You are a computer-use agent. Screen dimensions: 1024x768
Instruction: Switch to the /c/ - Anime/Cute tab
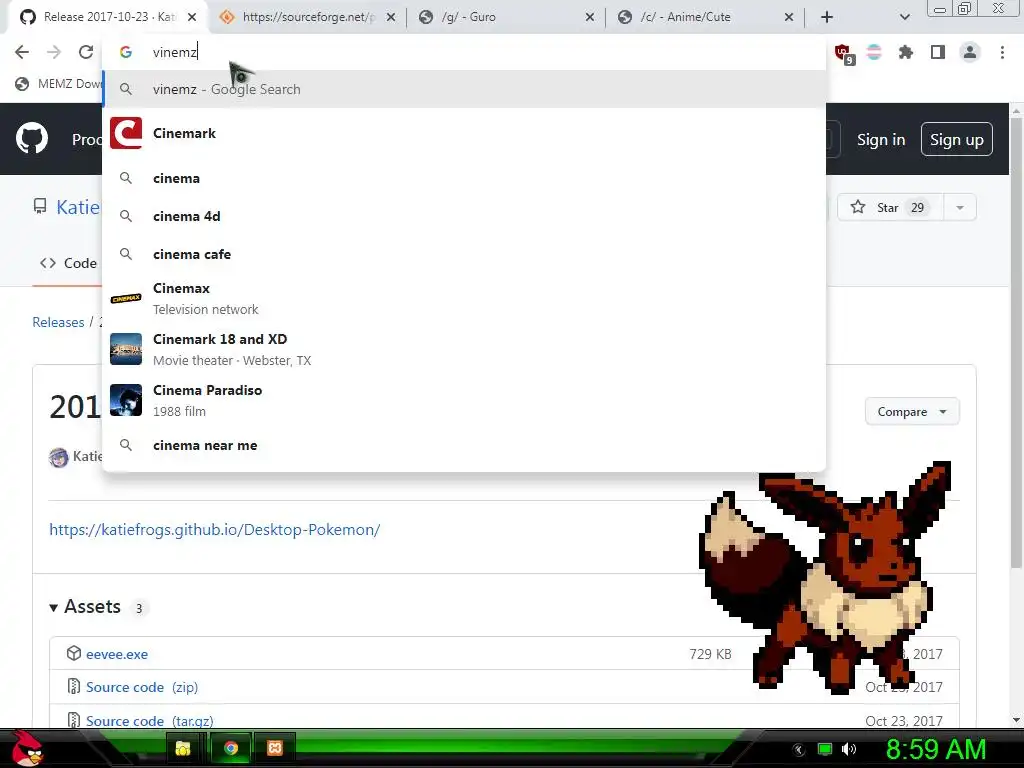click(704, 17)
